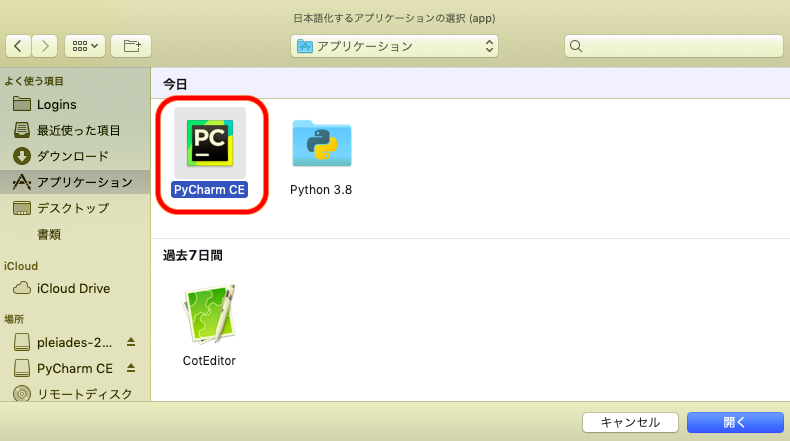Select アプリケーション in the sidebar
Viewport: 790px width, 441px height.
tap(75, 182)
